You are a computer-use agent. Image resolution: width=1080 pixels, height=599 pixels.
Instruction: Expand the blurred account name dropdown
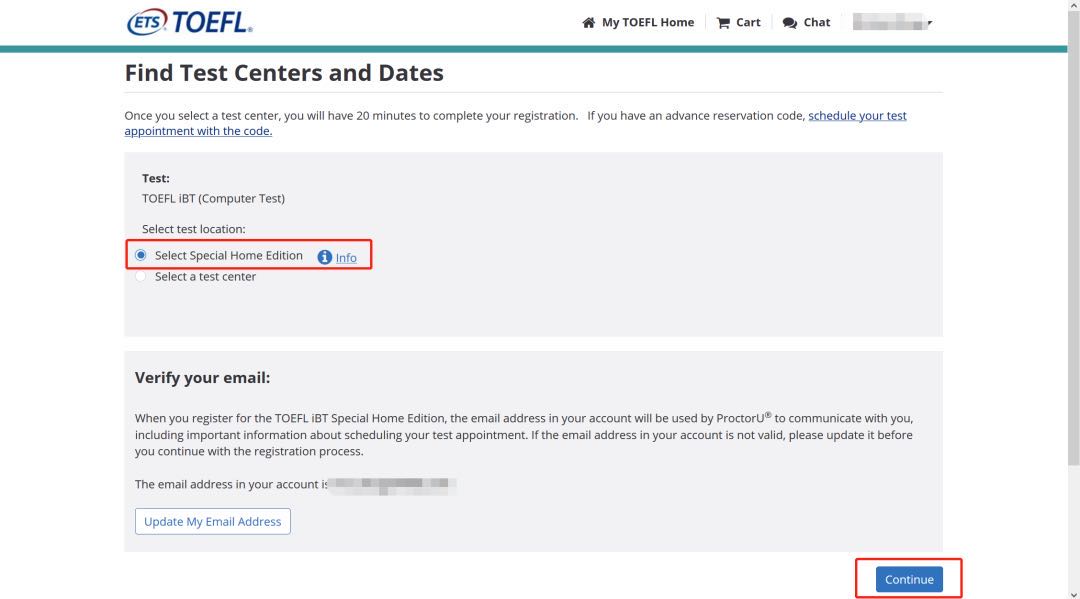click(x=893, y=22)
